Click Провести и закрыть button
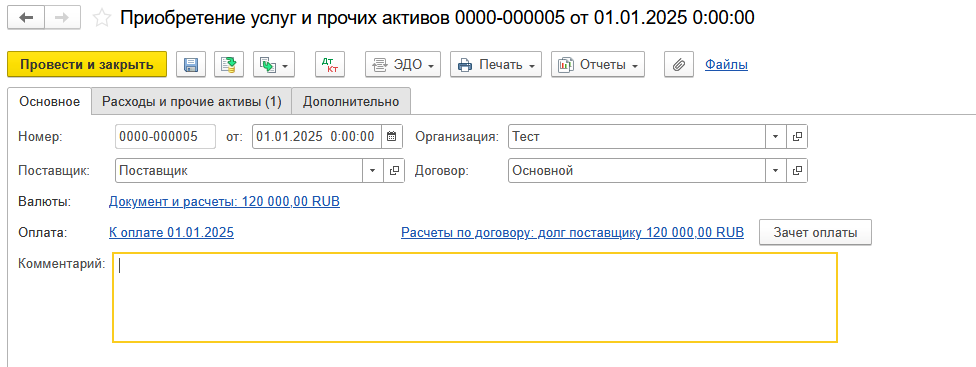Viewport: 976px width, 367px height. point(87,65)
